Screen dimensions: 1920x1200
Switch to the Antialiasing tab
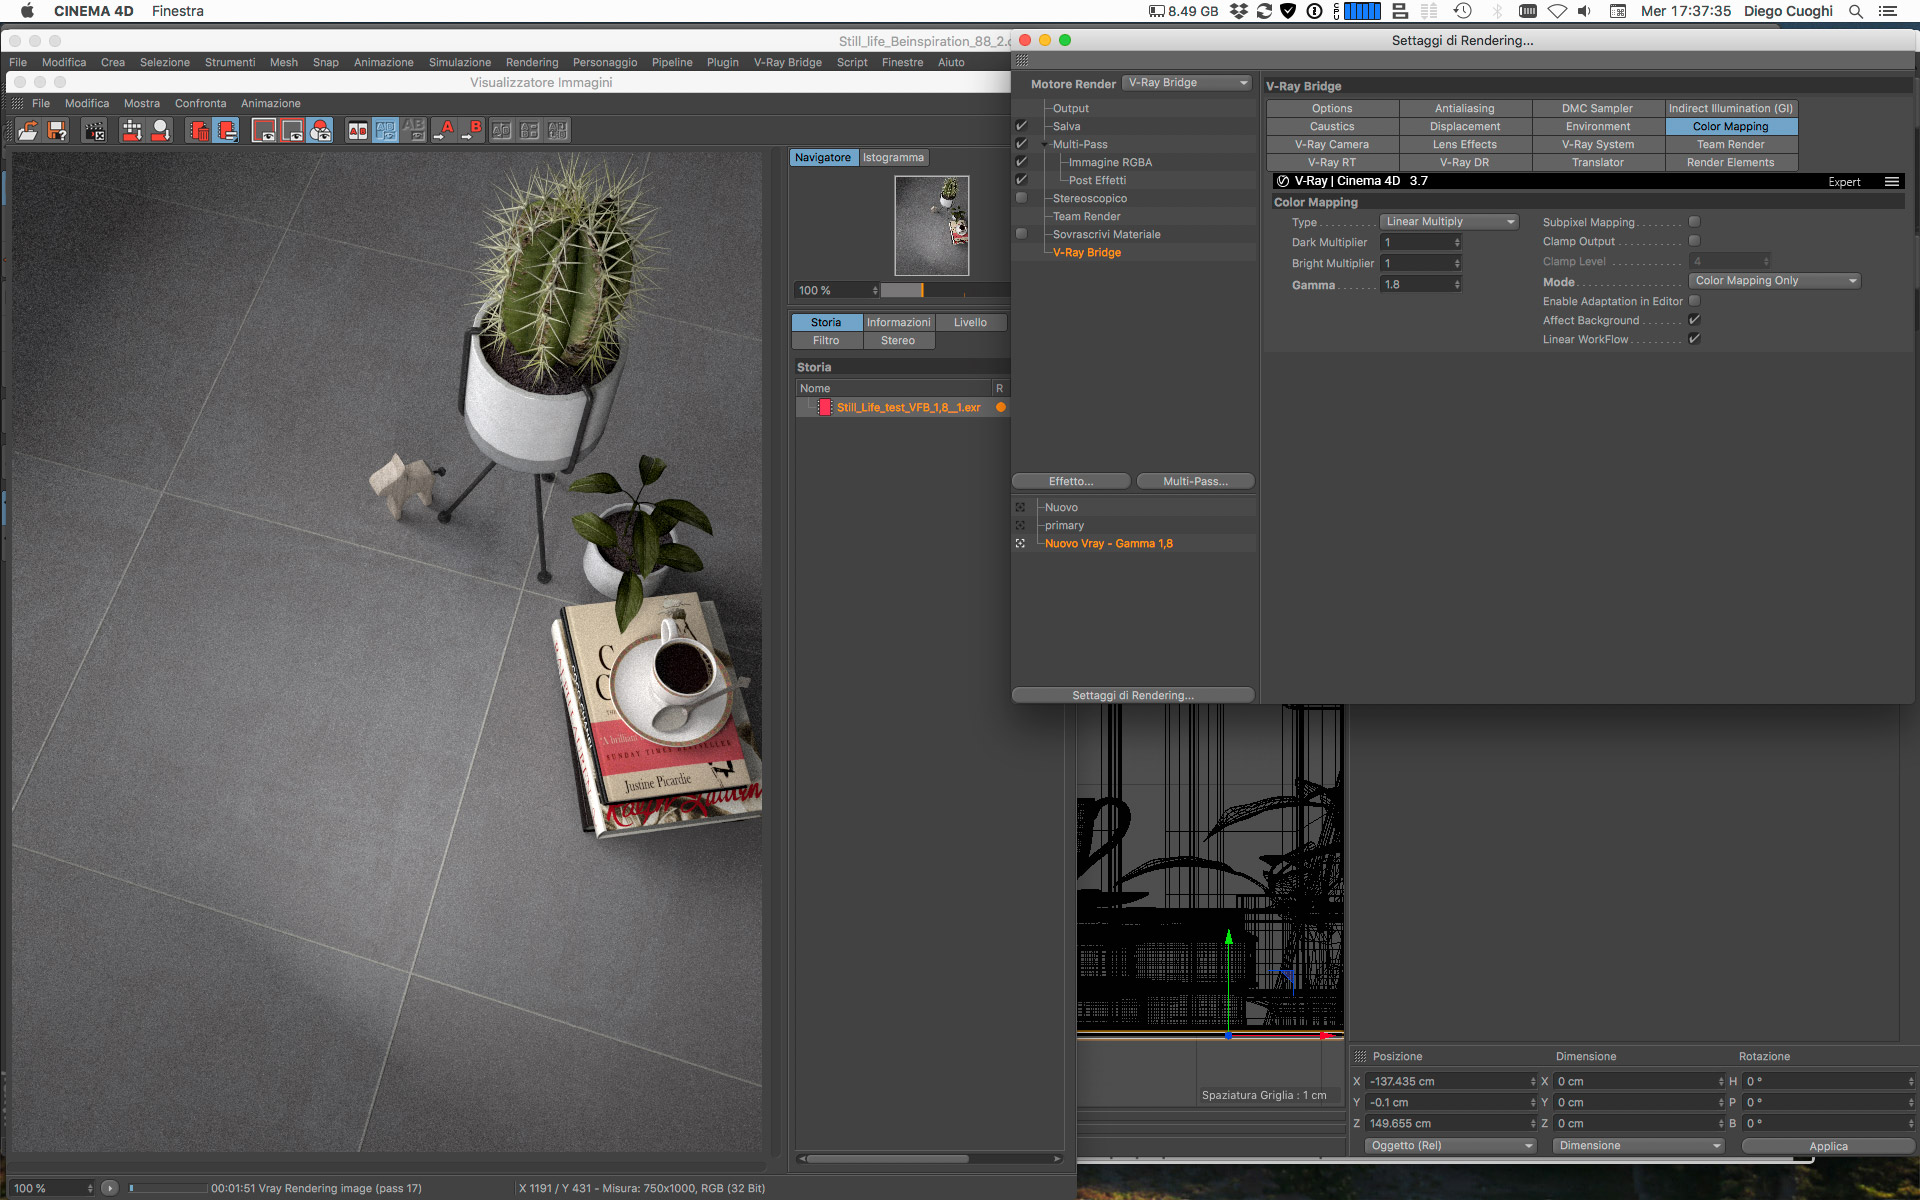coord(1465,108)
